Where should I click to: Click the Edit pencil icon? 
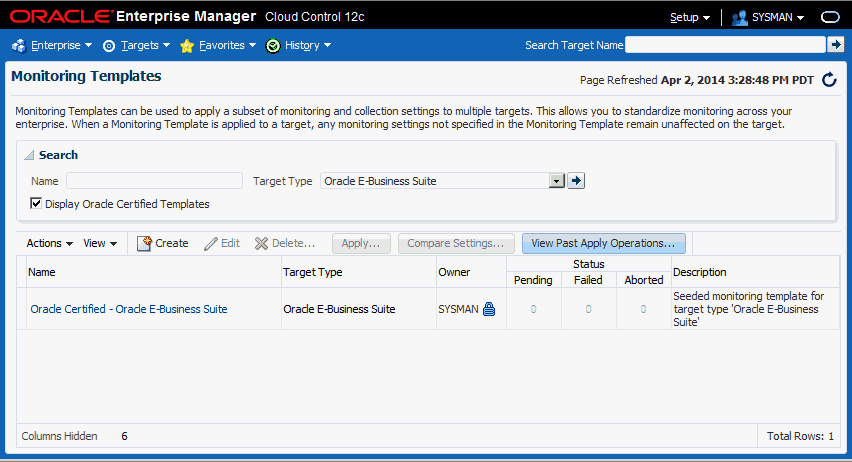pyautogui.click(x=211, y=244)
